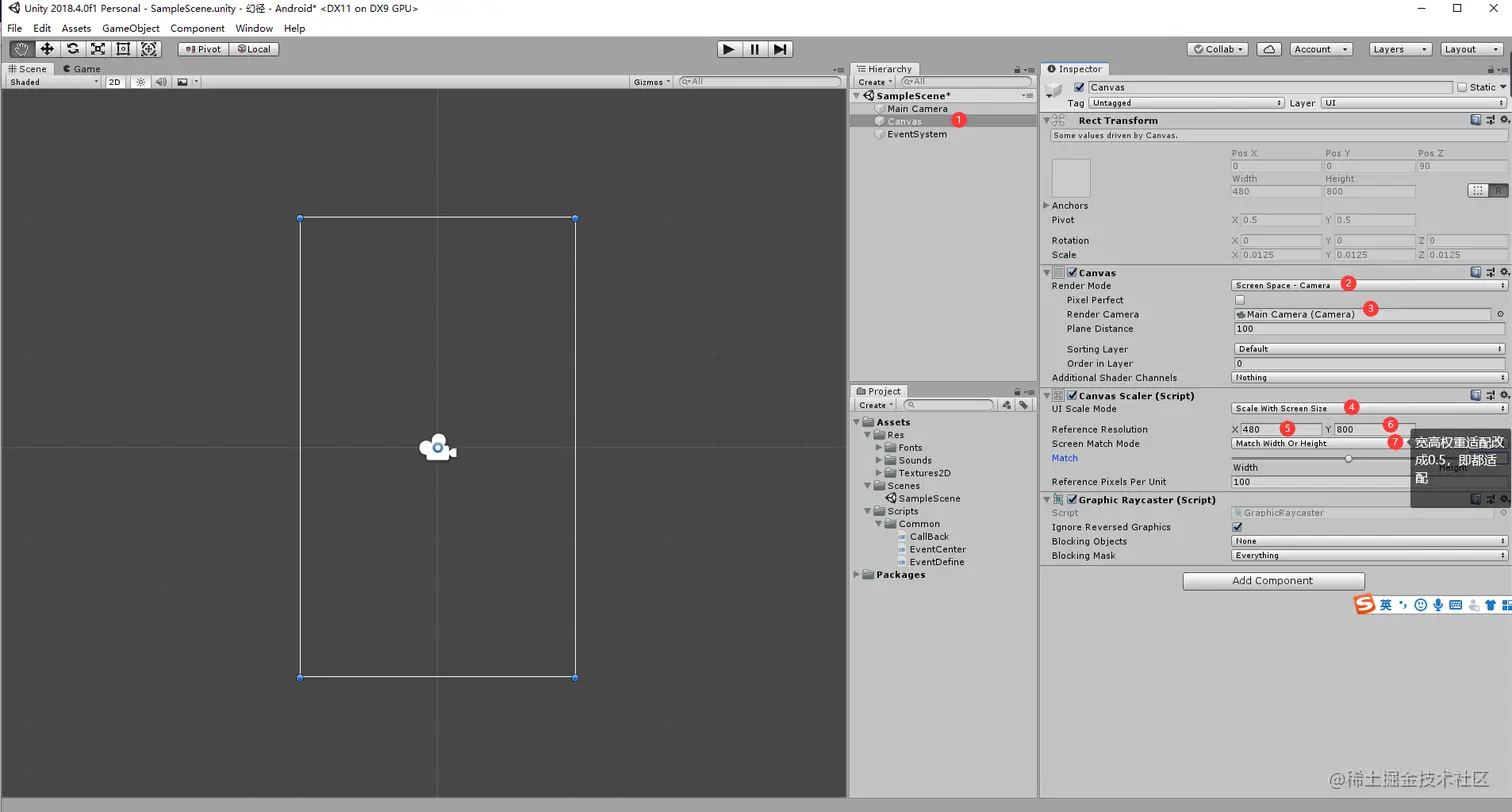Open Render Mode dropdown
The image size is (1512, 812).
tap(1369, 286)
